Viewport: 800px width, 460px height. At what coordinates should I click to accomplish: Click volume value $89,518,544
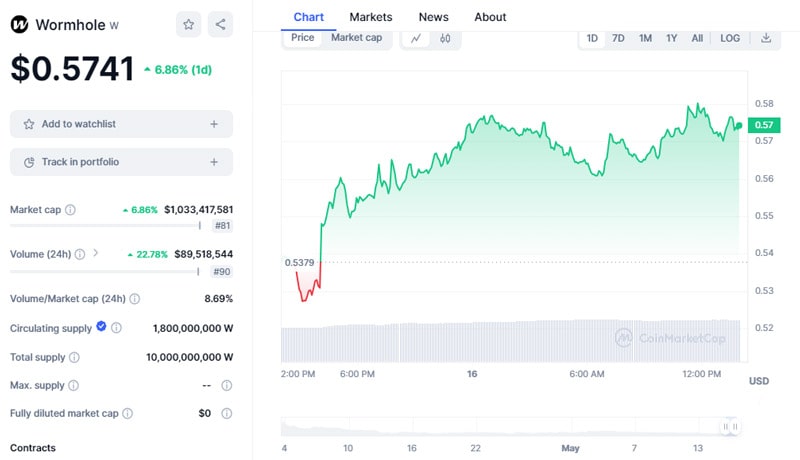[x=204, y=254]
